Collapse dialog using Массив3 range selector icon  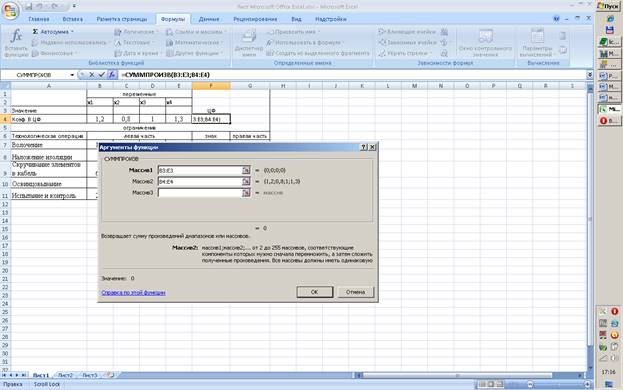click(246, 193)
